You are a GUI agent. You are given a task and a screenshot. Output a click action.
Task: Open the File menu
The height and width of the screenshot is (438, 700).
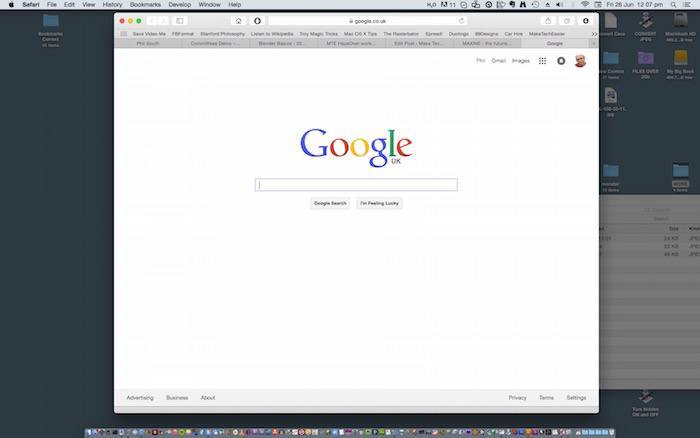[x=52, y=4]
